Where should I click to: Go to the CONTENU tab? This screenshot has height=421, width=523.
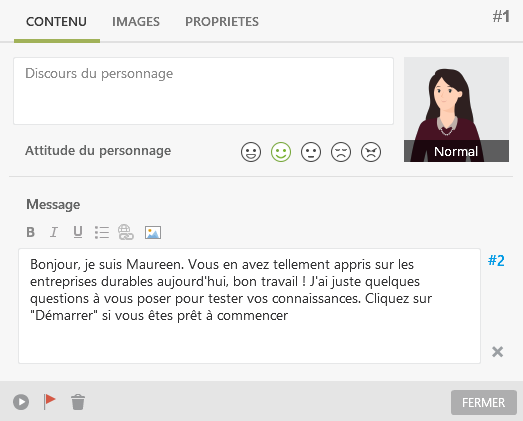[56, 22]
